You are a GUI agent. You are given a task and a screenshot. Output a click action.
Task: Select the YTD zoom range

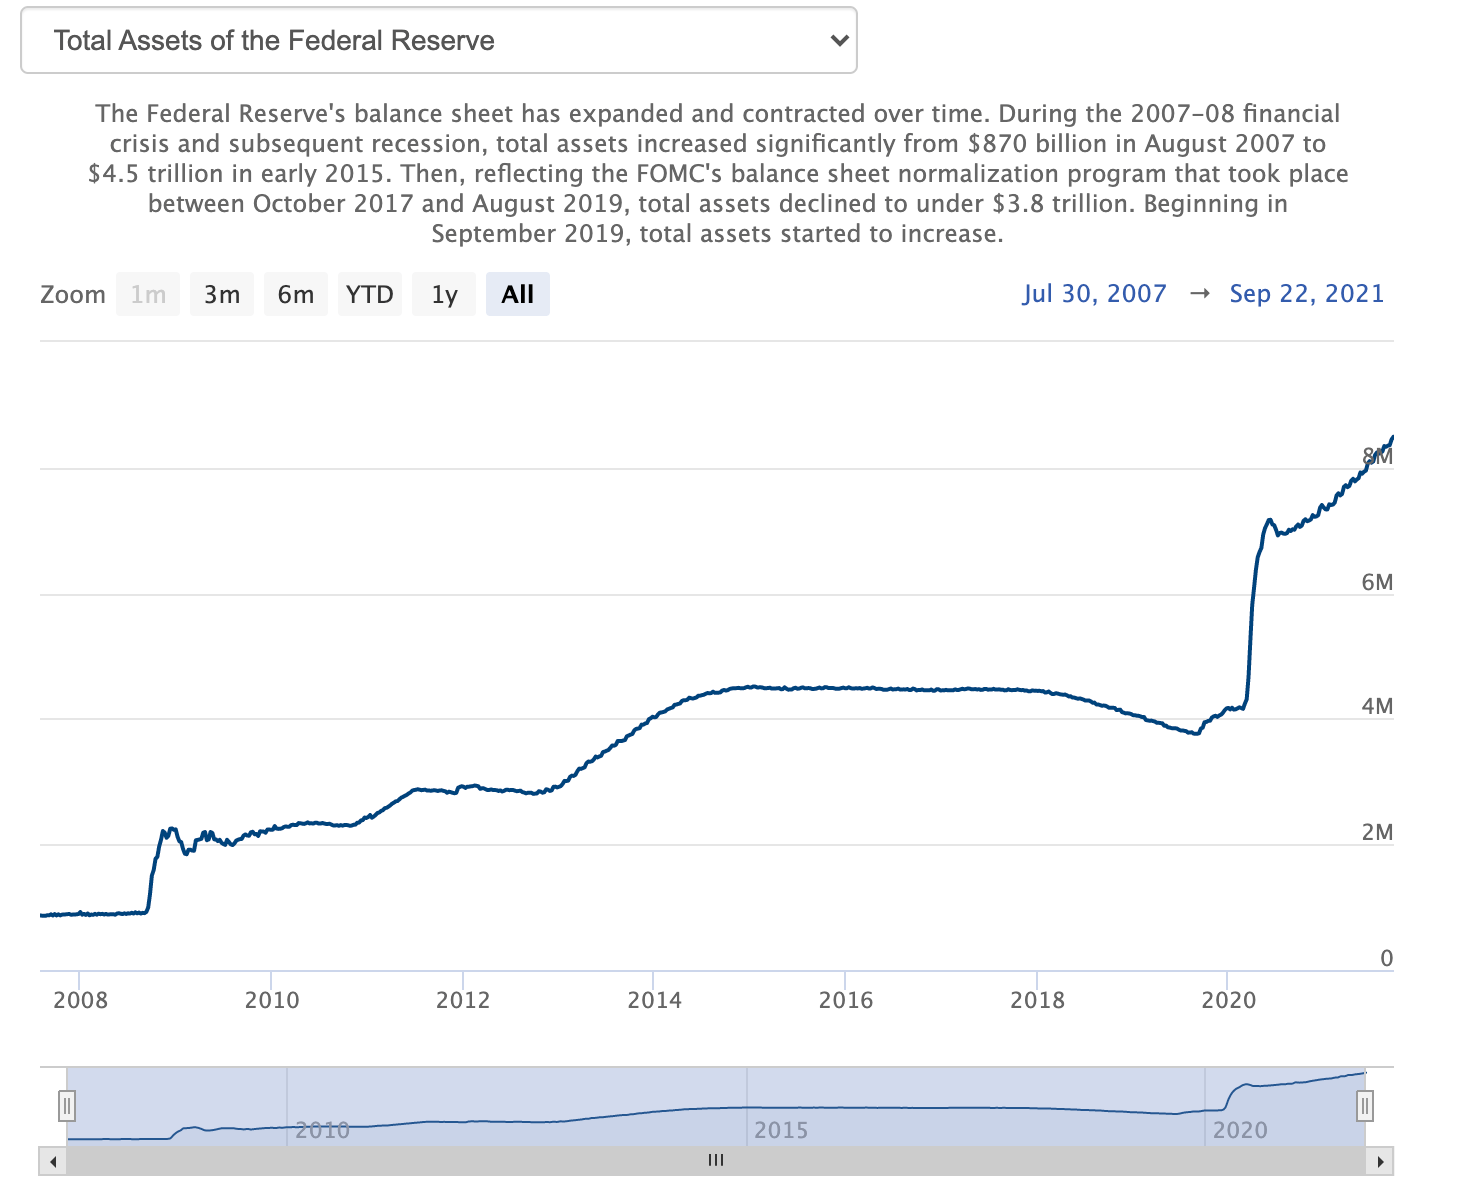370,294
